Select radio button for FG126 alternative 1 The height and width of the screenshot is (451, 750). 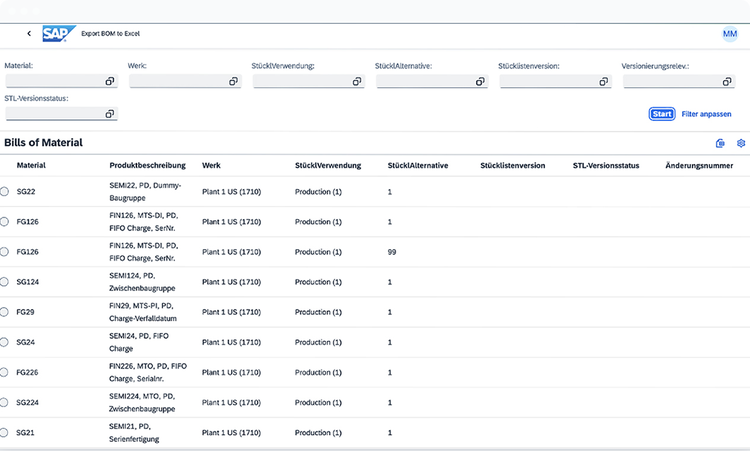[4, 221]
